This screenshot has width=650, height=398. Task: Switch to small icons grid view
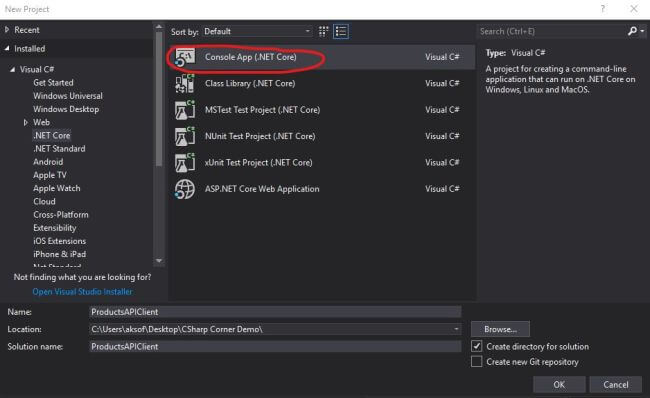(x=323, y=32)
